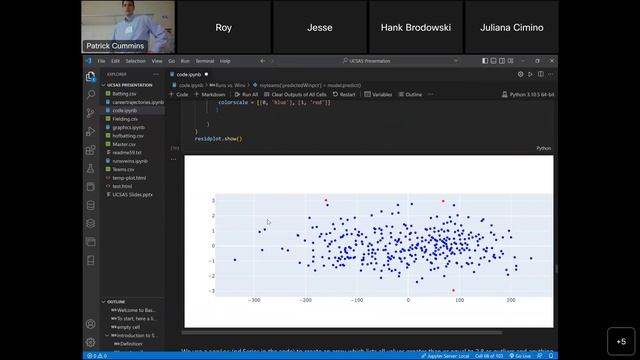Click the errors and warnings status indicator
The image size is (640, 360).
click(x=97, y=356)
